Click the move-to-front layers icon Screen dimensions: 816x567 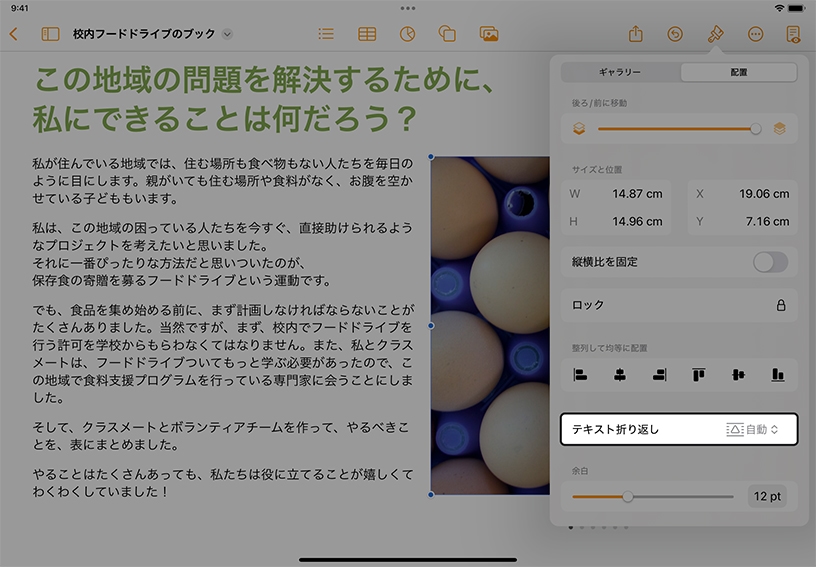point(779,128)
